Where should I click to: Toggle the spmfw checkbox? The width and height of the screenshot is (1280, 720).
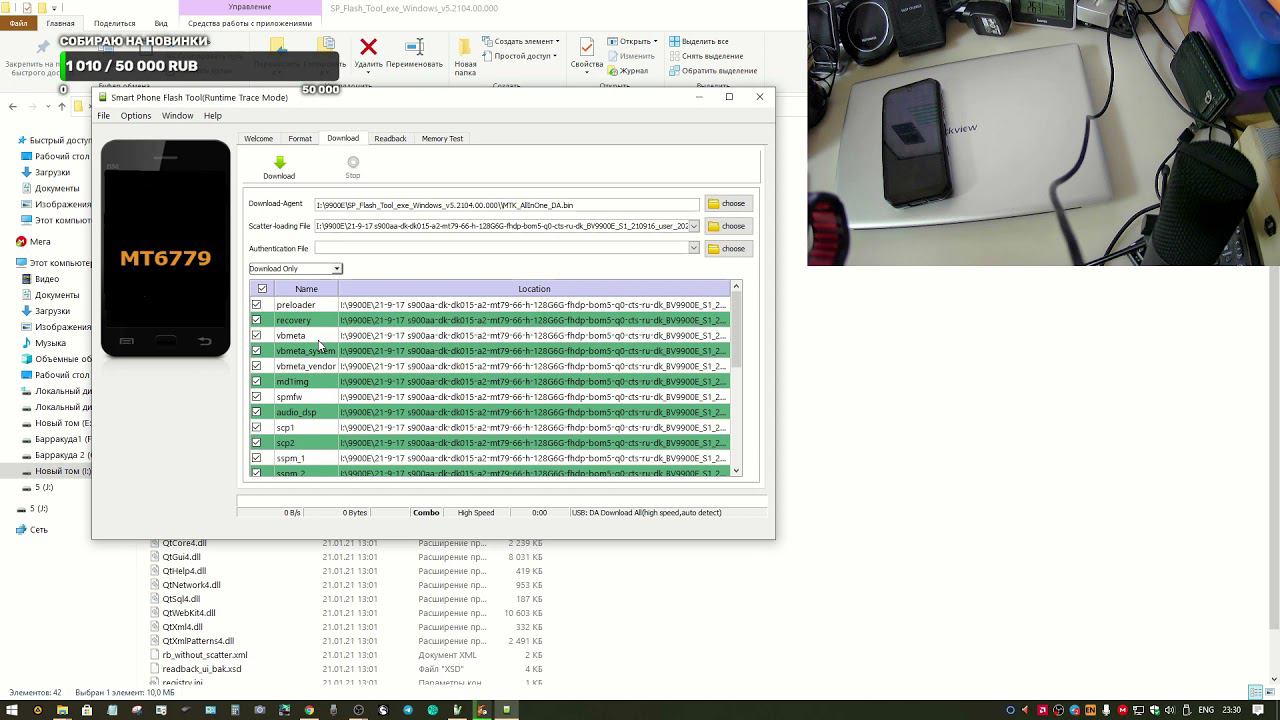pos(257,397)
